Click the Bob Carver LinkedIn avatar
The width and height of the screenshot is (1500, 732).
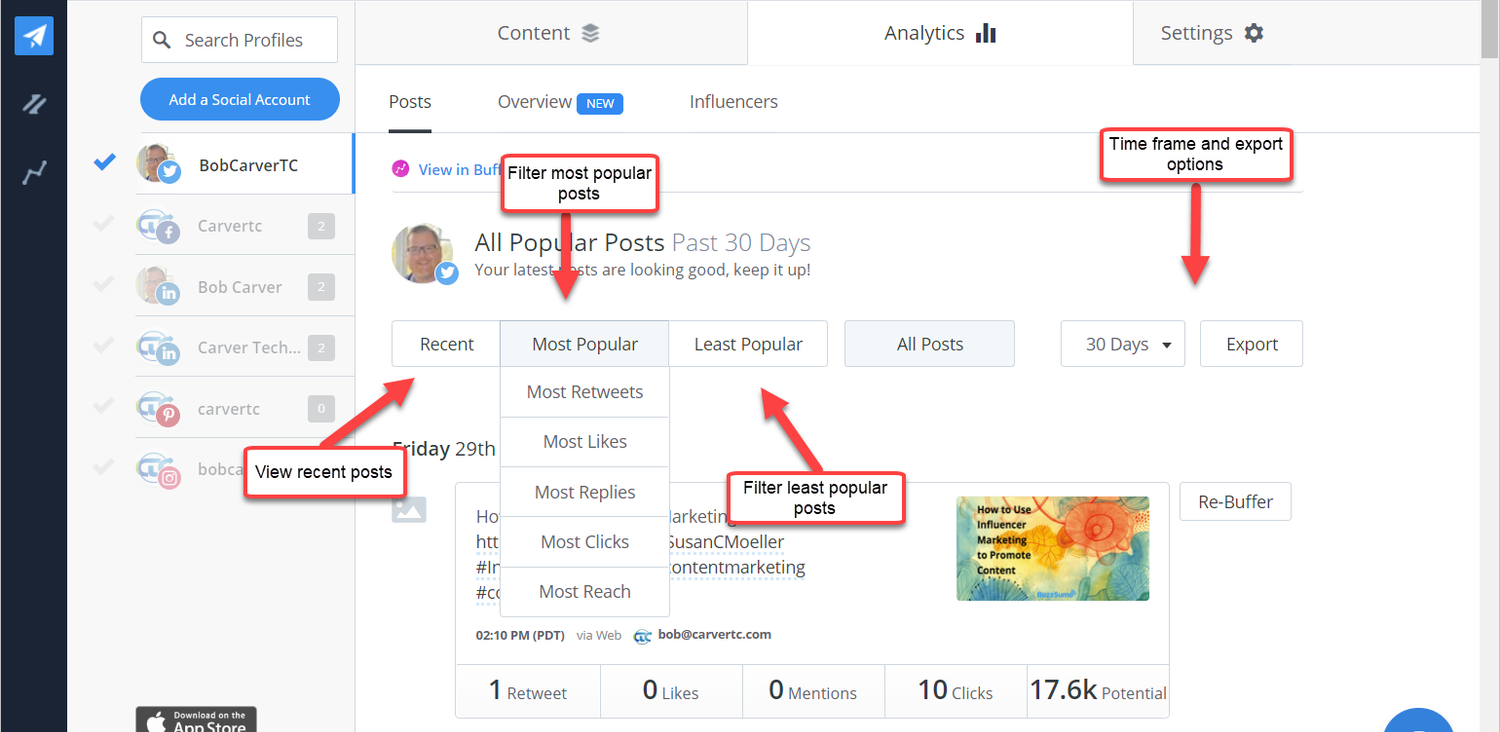[158, 286]
